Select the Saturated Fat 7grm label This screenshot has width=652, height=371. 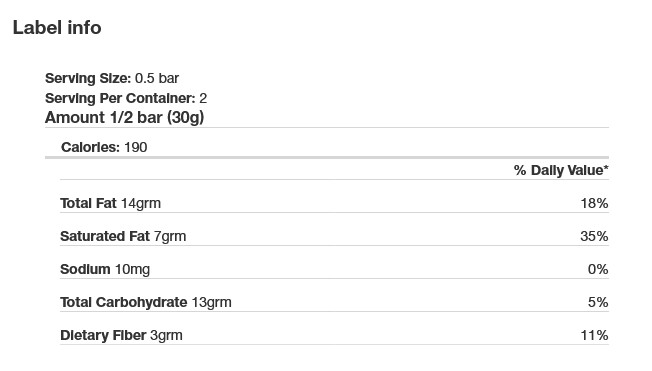pos(123,236)
